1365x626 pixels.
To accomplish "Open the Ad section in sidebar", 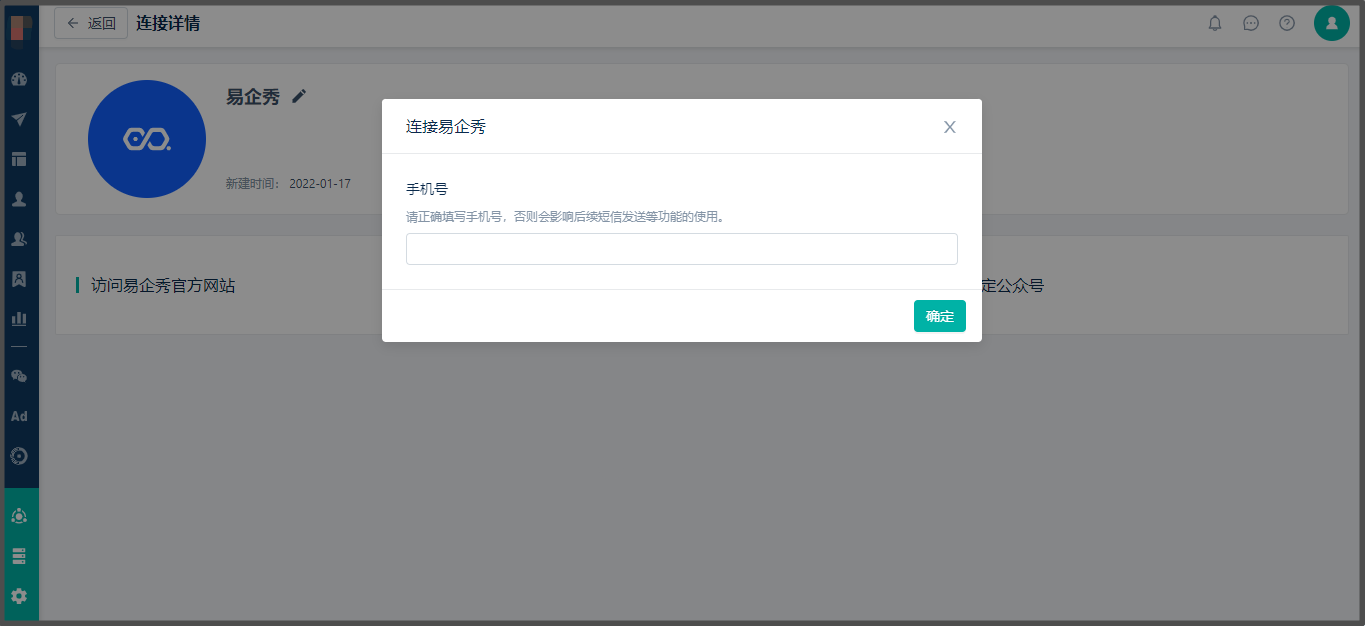I will 19,416.
